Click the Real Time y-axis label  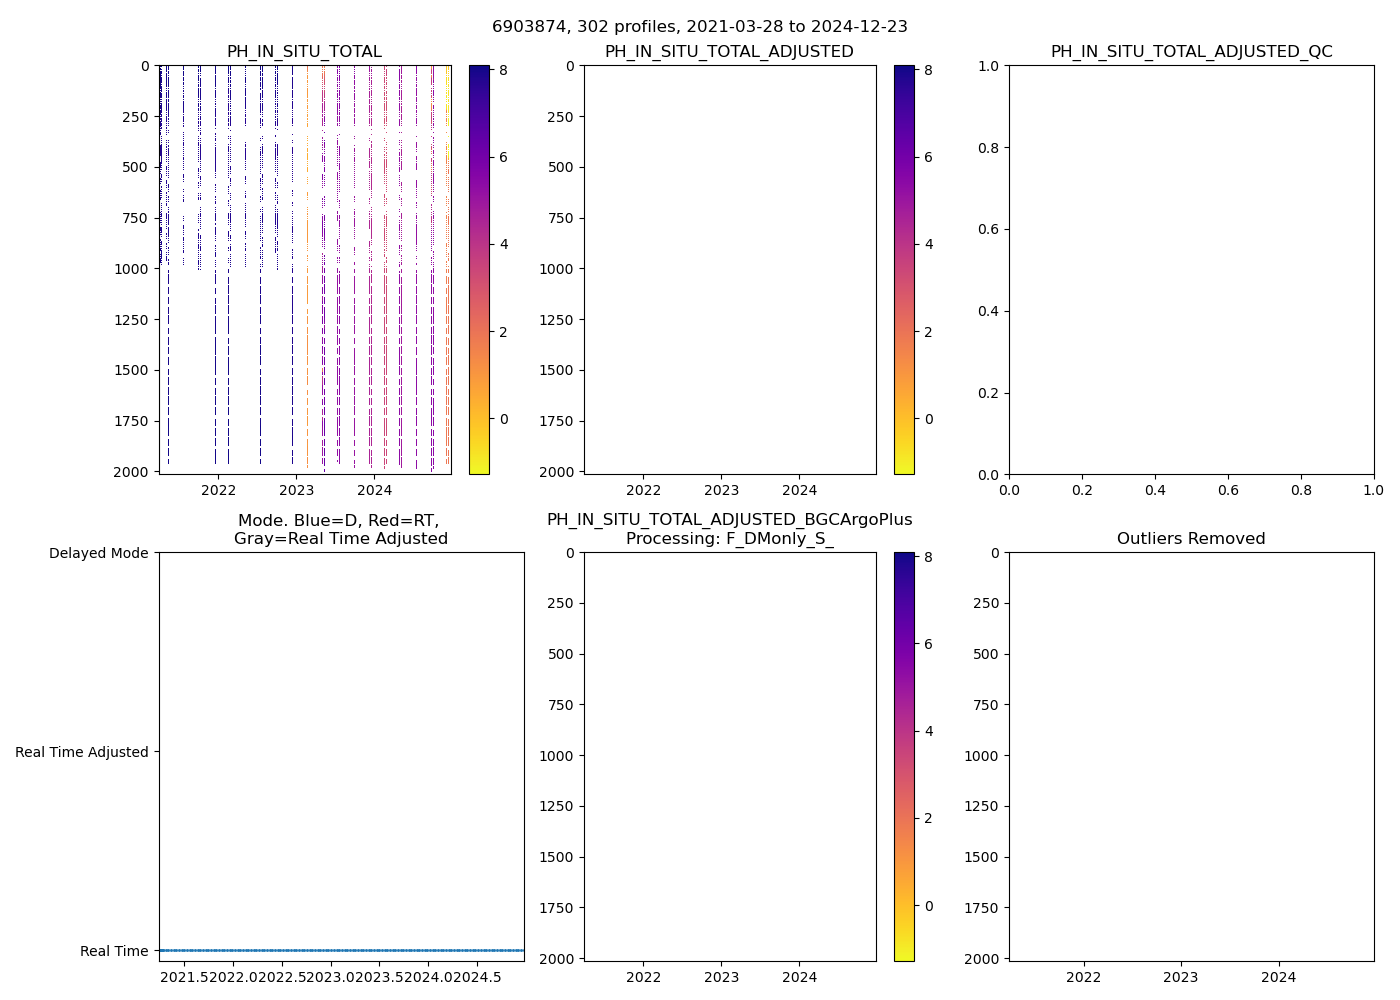click(x=114, y=951)
